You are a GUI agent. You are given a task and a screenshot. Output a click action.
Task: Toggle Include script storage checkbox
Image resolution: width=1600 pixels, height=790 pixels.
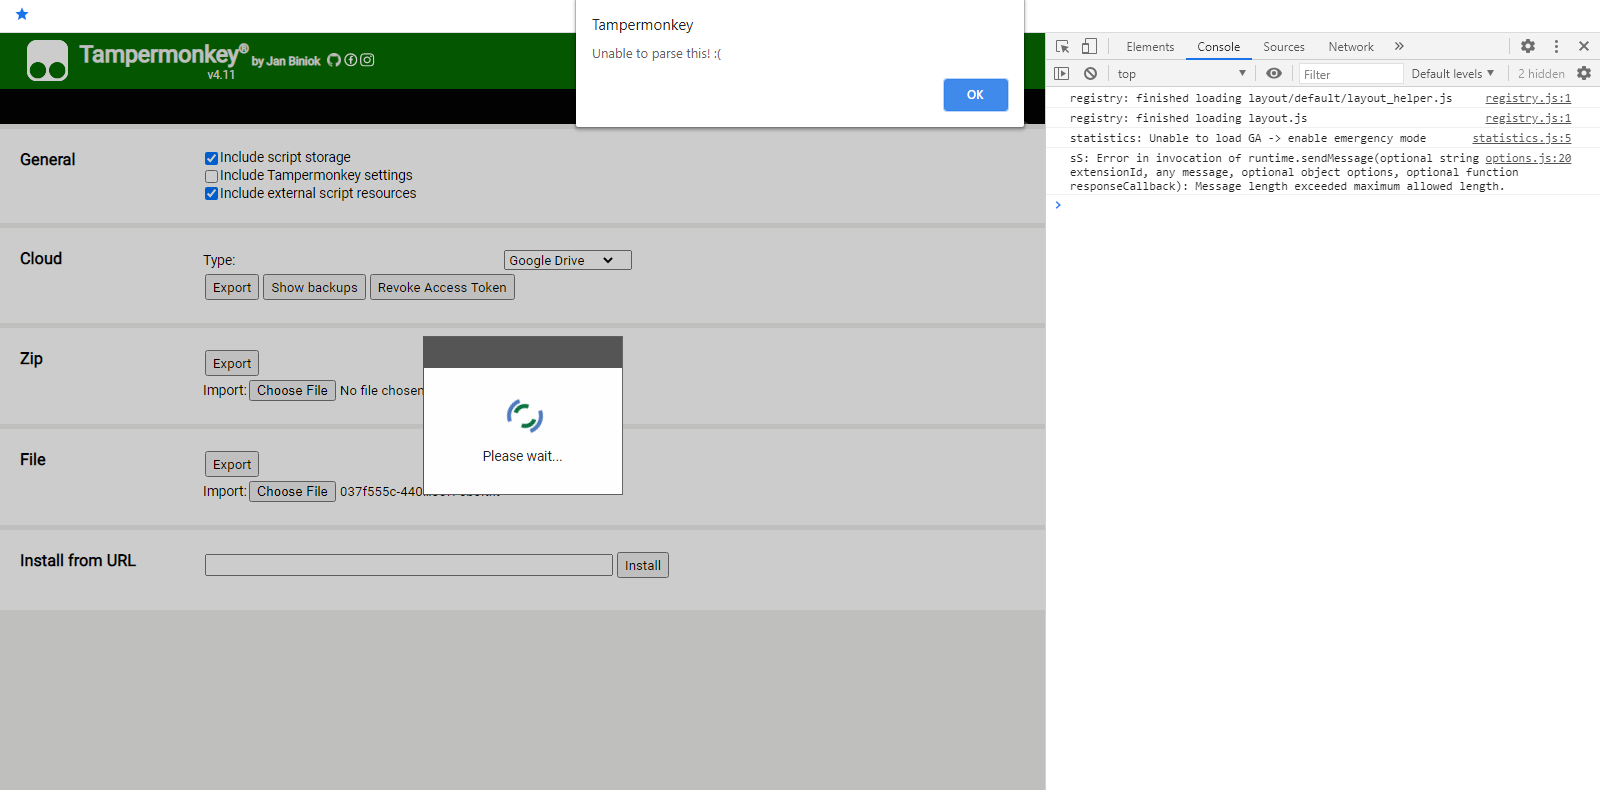pyautogui.click(x=211, y=158)
